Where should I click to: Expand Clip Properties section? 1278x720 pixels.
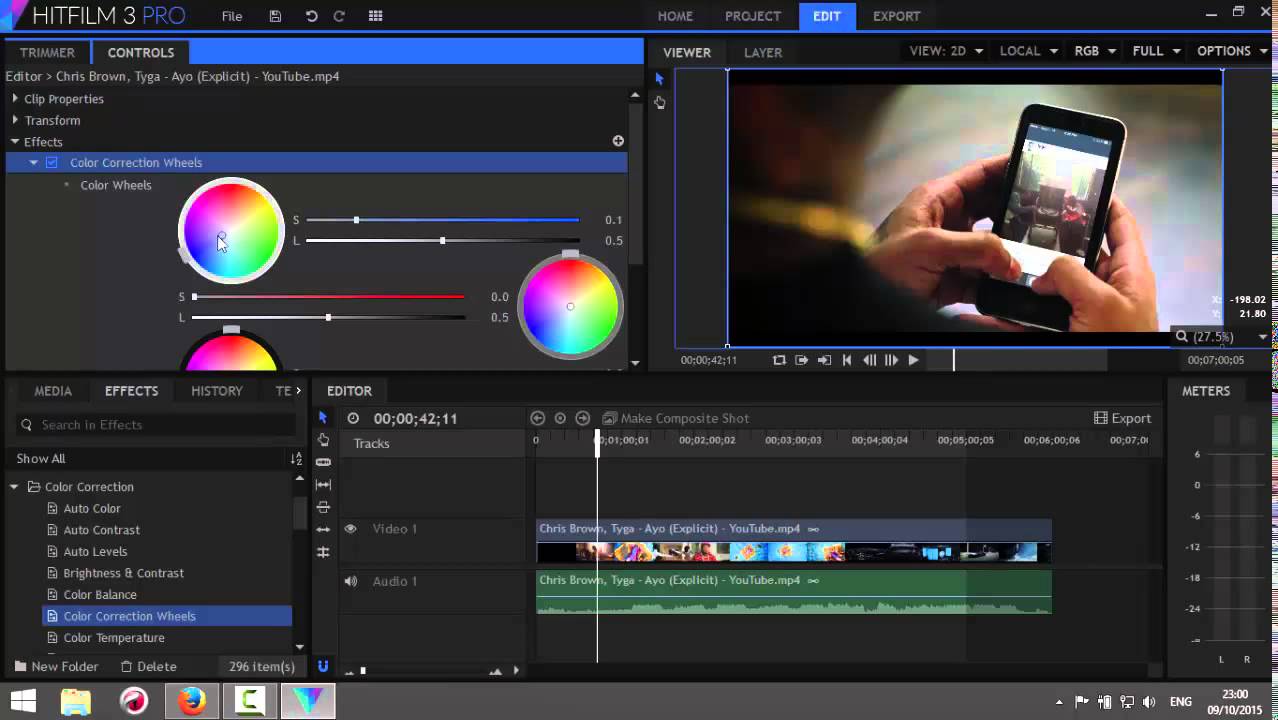[x=15, y=98]
